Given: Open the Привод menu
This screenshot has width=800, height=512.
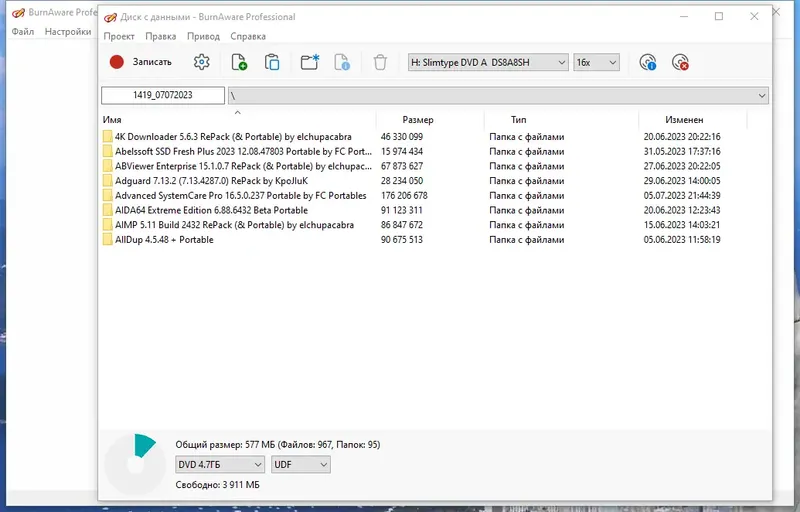Looking at the screenshot, I should tap(203, 36).
